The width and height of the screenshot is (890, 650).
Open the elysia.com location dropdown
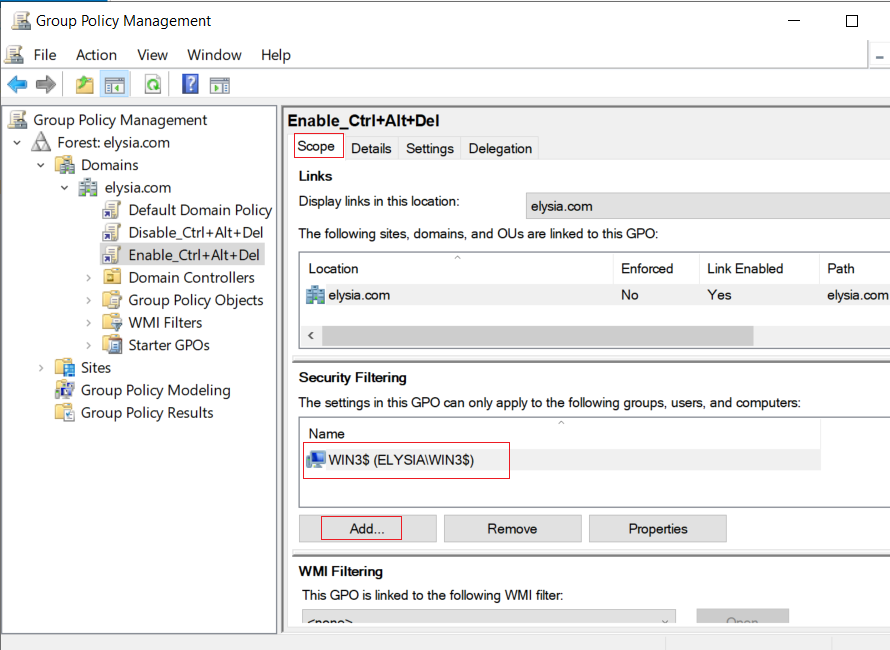pyautogui.click(x=707, y=206)
